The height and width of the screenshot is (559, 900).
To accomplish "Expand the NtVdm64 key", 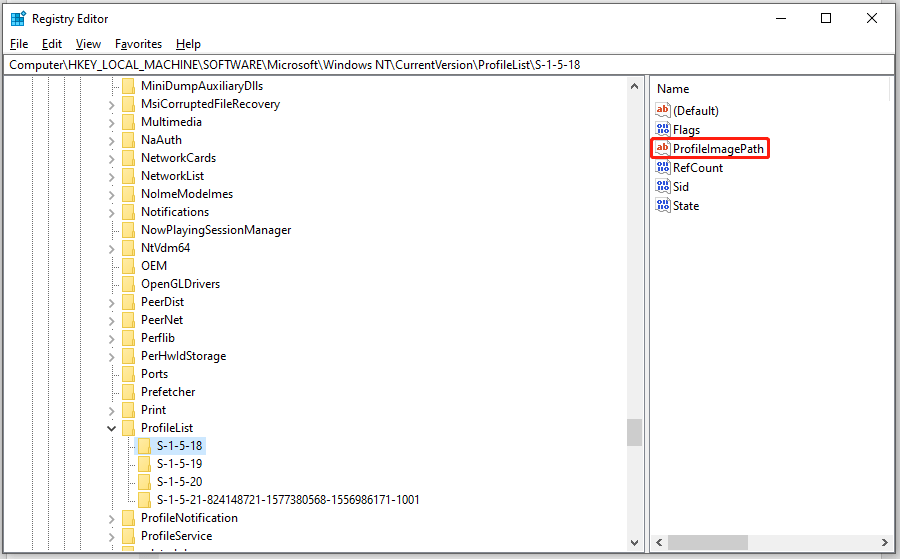I will point(112,249).
